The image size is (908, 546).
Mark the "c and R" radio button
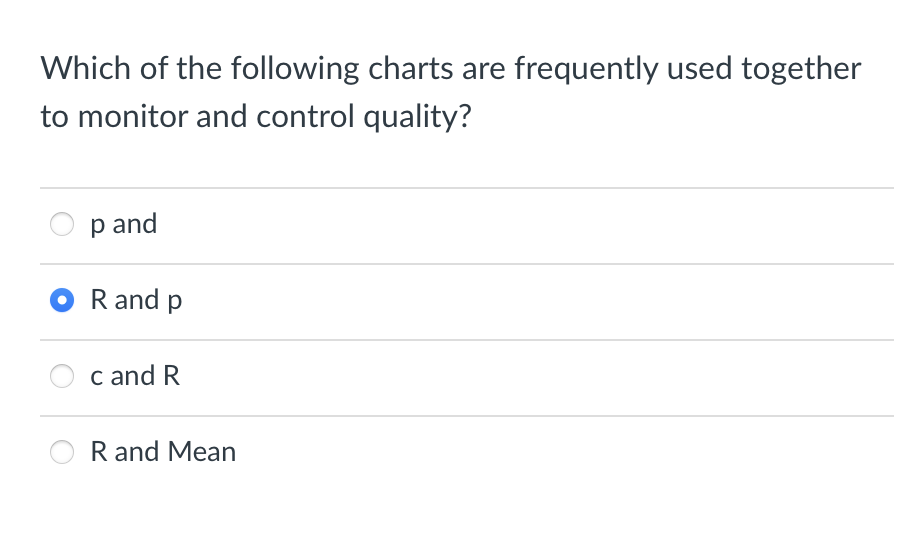click(x=63, y=376)
